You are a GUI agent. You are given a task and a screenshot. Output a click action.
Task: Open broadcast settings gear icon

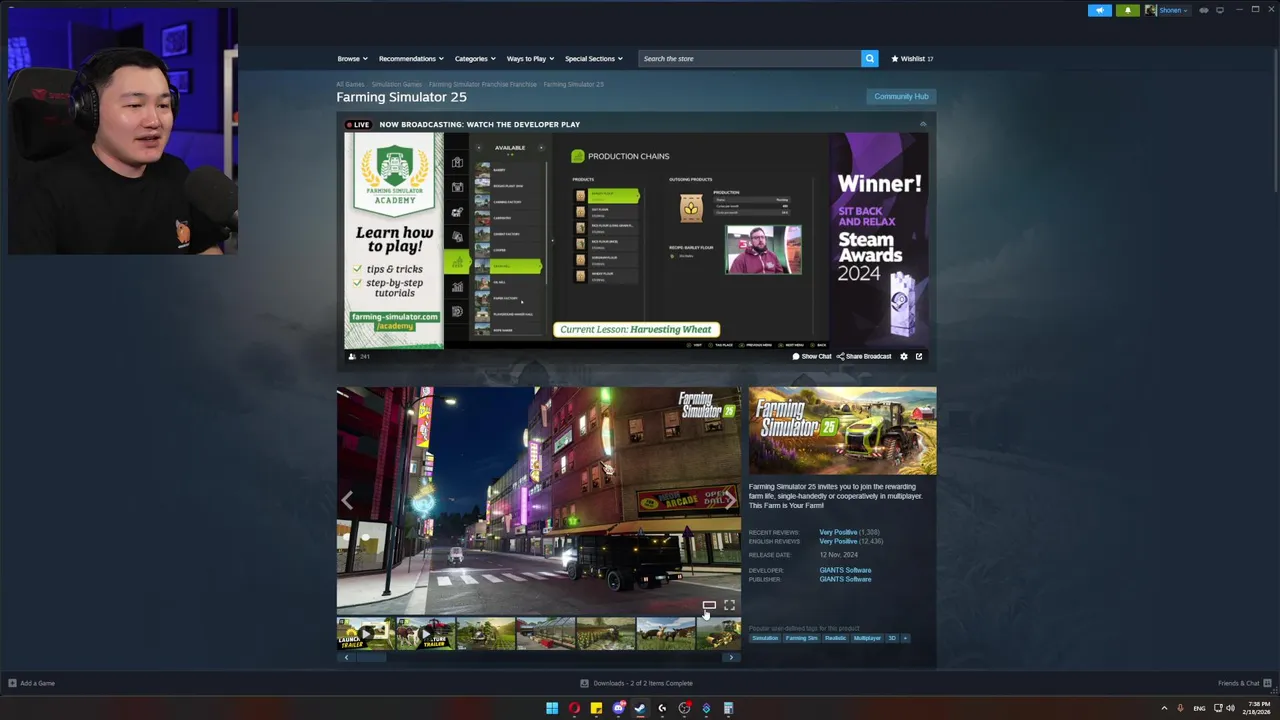pos(904,356)
